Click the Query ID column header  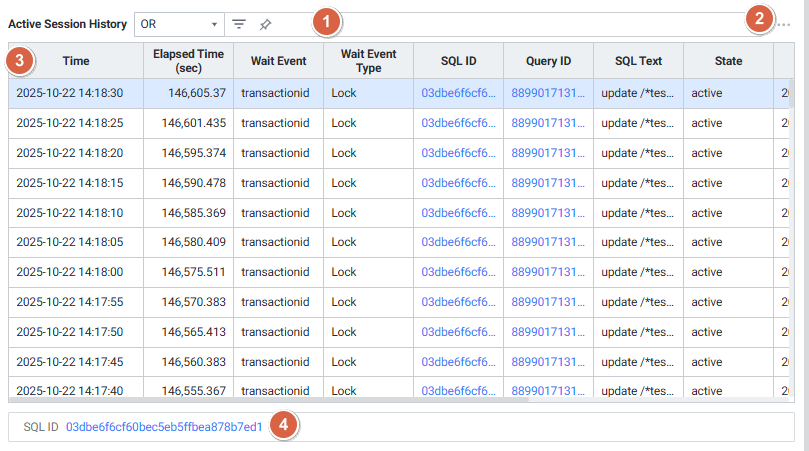point(548,61)
